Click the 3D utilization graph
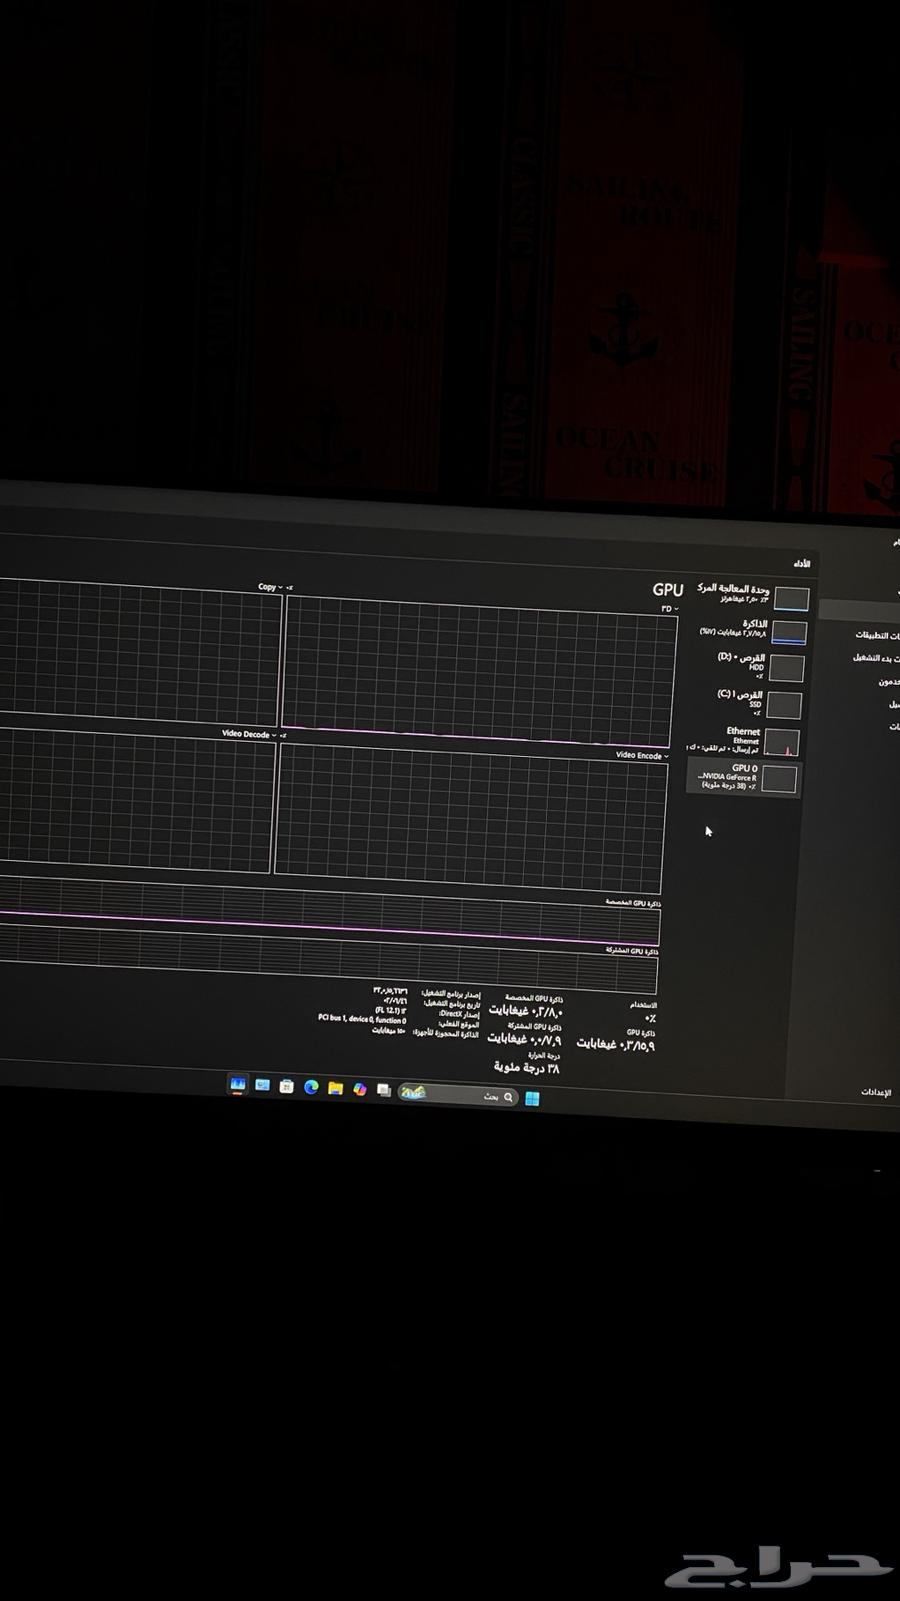This screenshot has height=1601, width=900. pos(480,670)
